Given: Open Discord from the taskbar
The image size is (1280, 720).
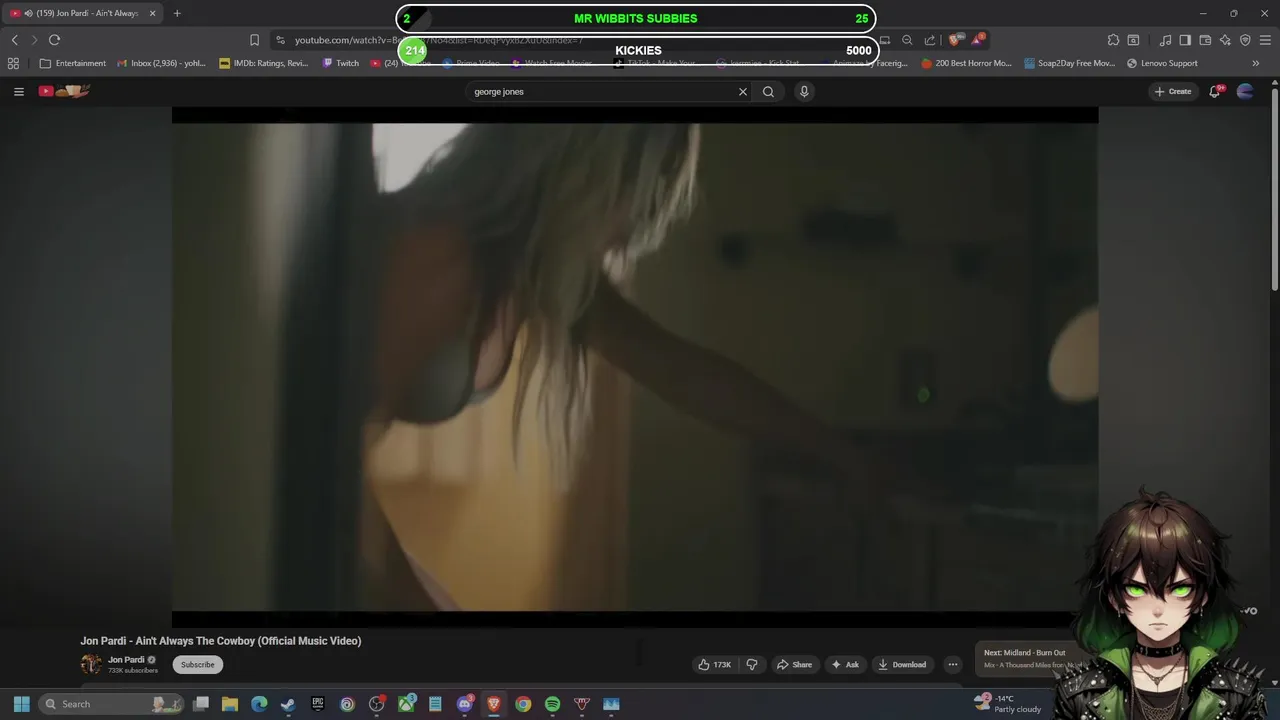Looking at the screenshot, I should (x=464, y=704).
